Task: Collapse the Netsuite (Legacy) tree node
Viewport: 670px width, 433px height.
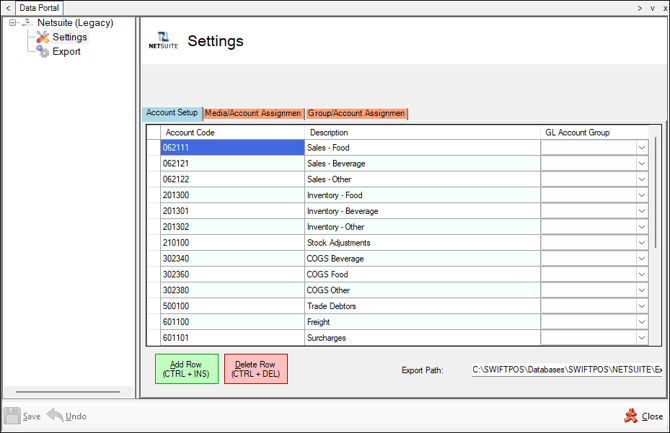Action: [12, 23]
